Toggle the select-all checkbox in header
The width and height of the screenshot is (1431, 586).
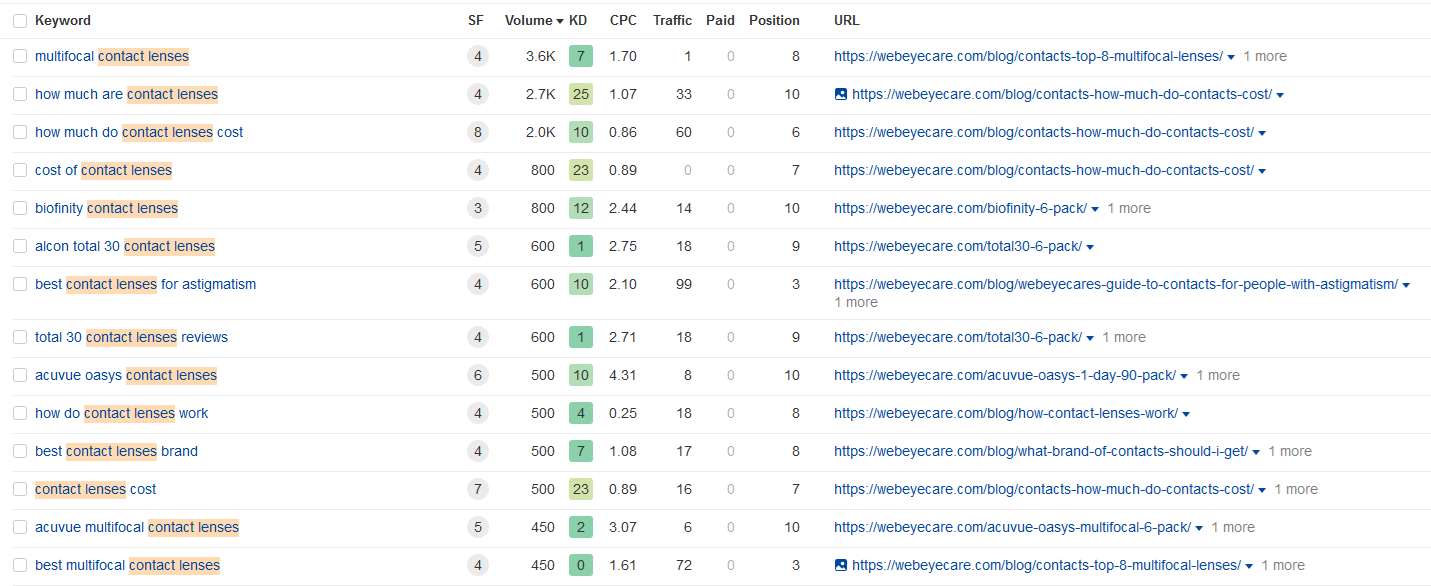point(20,21)
